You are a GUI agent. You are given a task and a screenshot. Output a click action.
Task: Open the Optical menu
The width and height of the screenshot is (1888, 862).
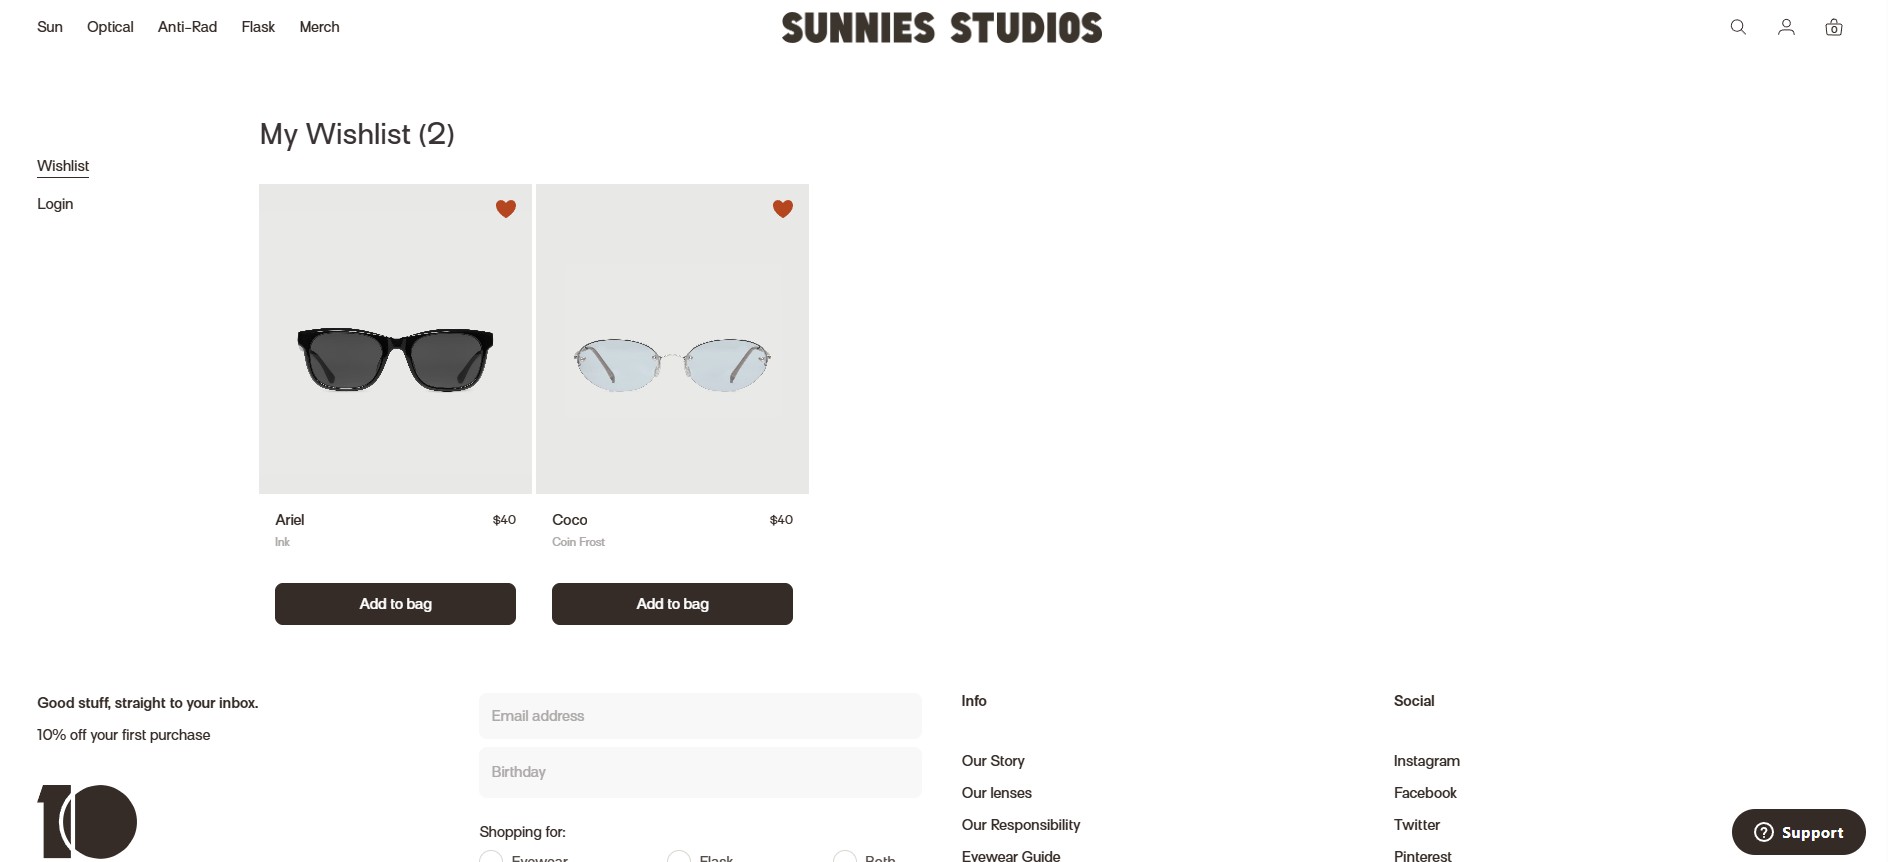(110, 27)
